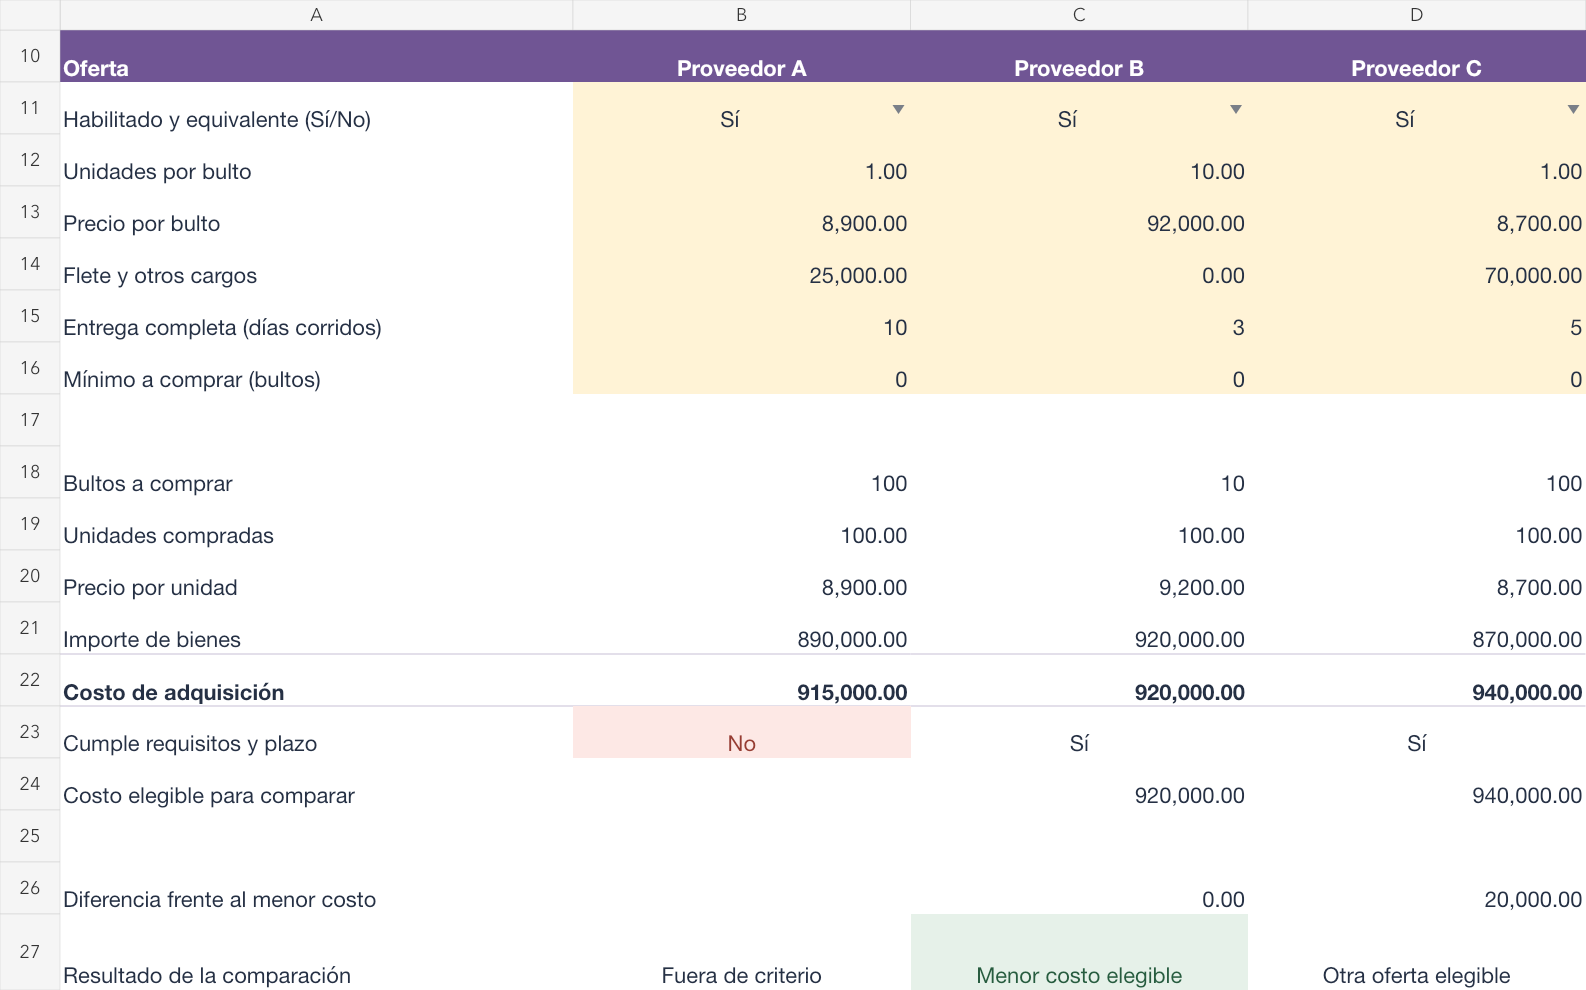Open the Proveedor B Habilitado dropdown arrow
1586x990 pixels.
point(1236,109)
